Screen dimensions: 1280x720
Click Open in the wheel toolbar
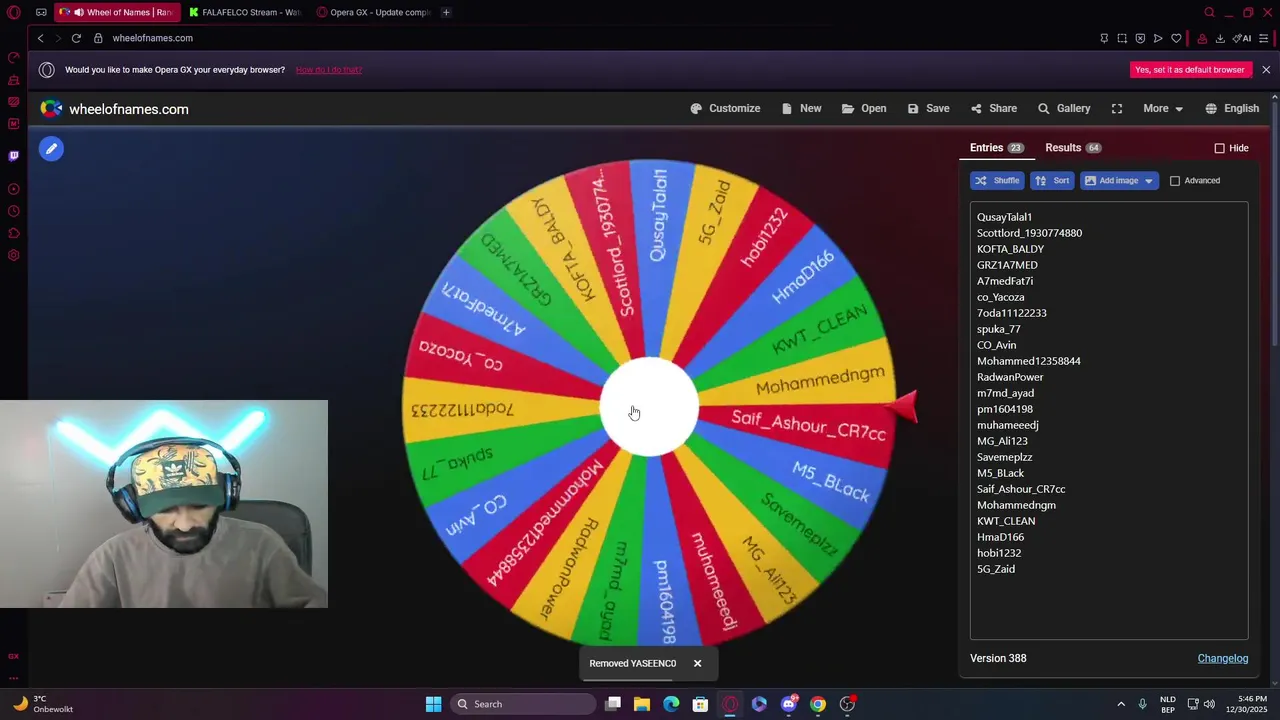(864, 108)
